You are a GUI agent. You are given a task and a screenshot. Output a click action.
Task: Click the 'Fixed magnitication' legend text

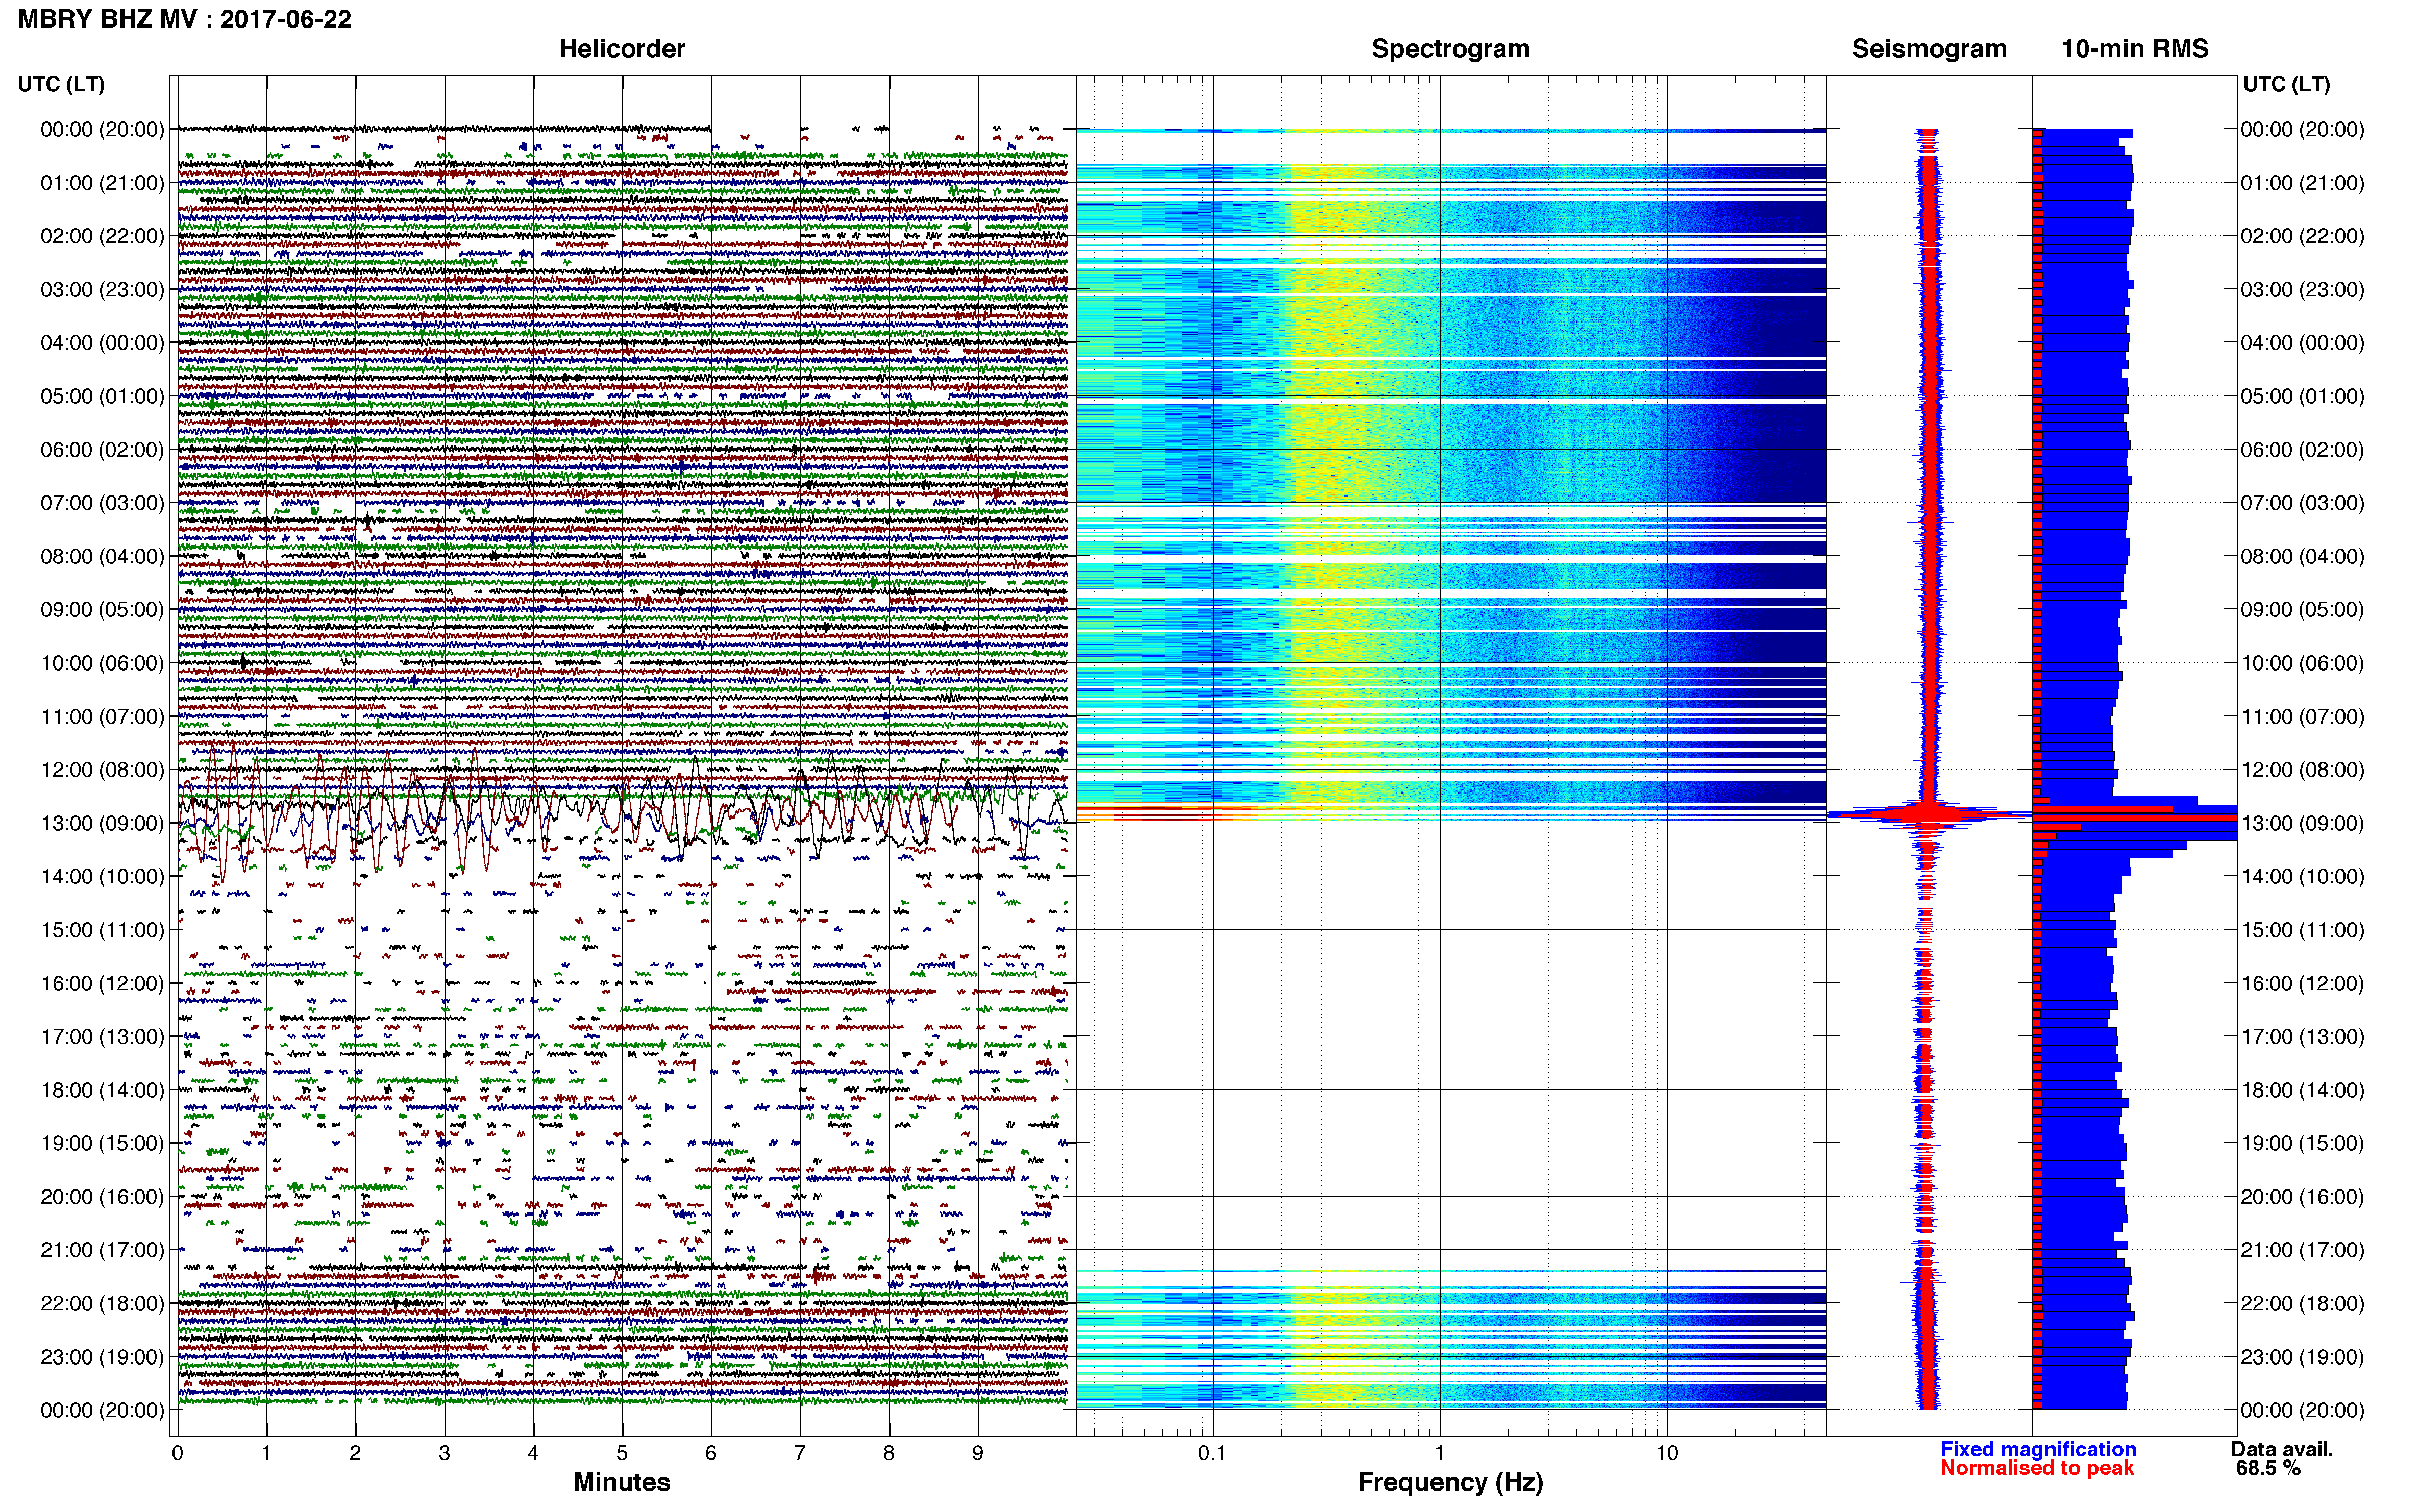click(2038, 1449)
